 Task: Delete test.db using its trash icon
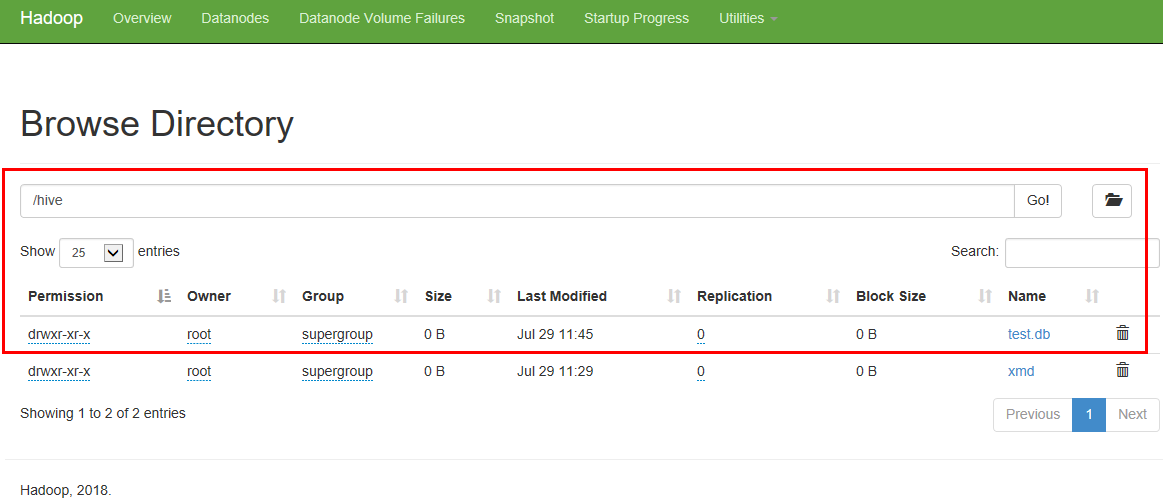pyautogui.click(x=1122, y=333)
